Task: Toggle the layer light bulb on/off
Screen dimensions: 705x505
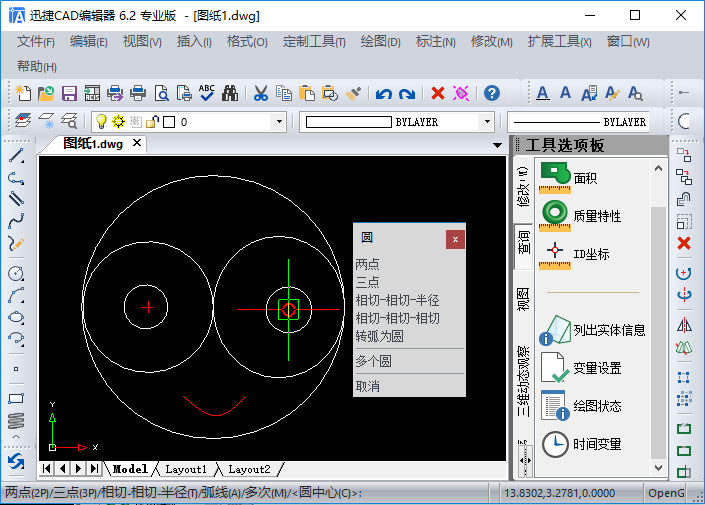Action: (x=101, y=121)
